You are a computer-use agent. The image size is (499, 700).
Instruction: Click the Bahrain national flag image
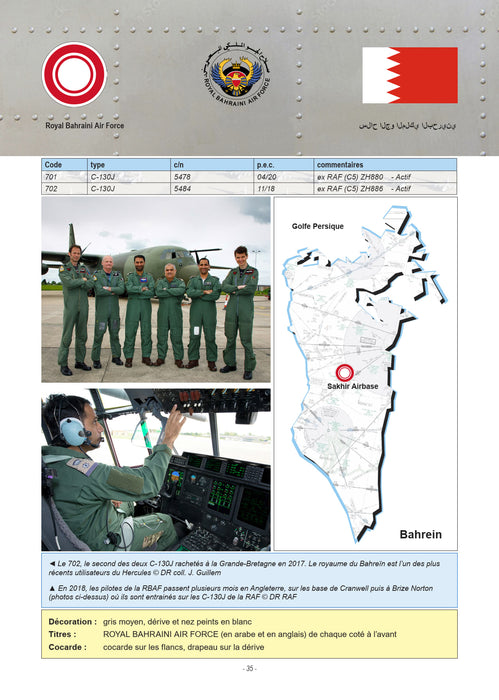[410, 75]
